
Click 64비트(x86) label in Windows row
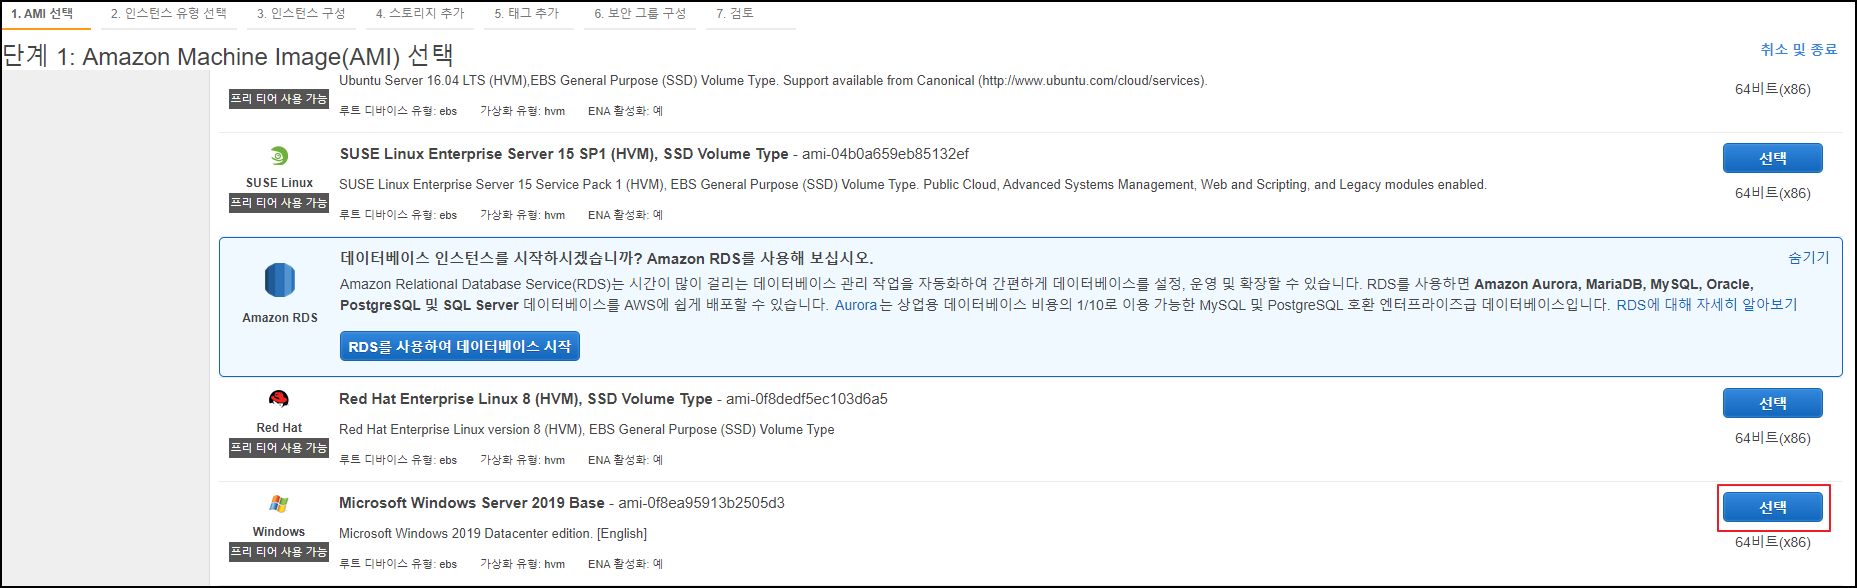[1772, 542]
